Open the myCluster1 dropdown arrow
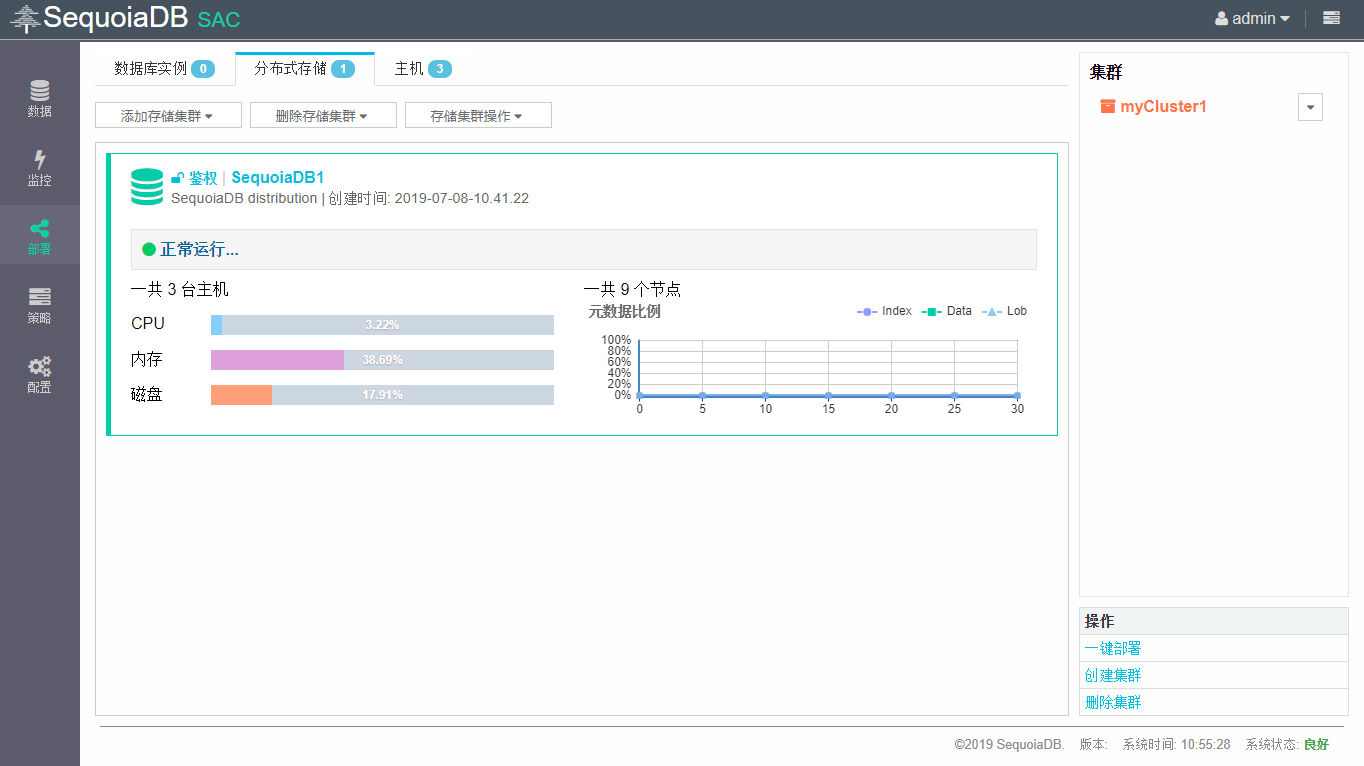Image resolution: width=1364 pixels, height=766 pixels. pos(1310,107)
